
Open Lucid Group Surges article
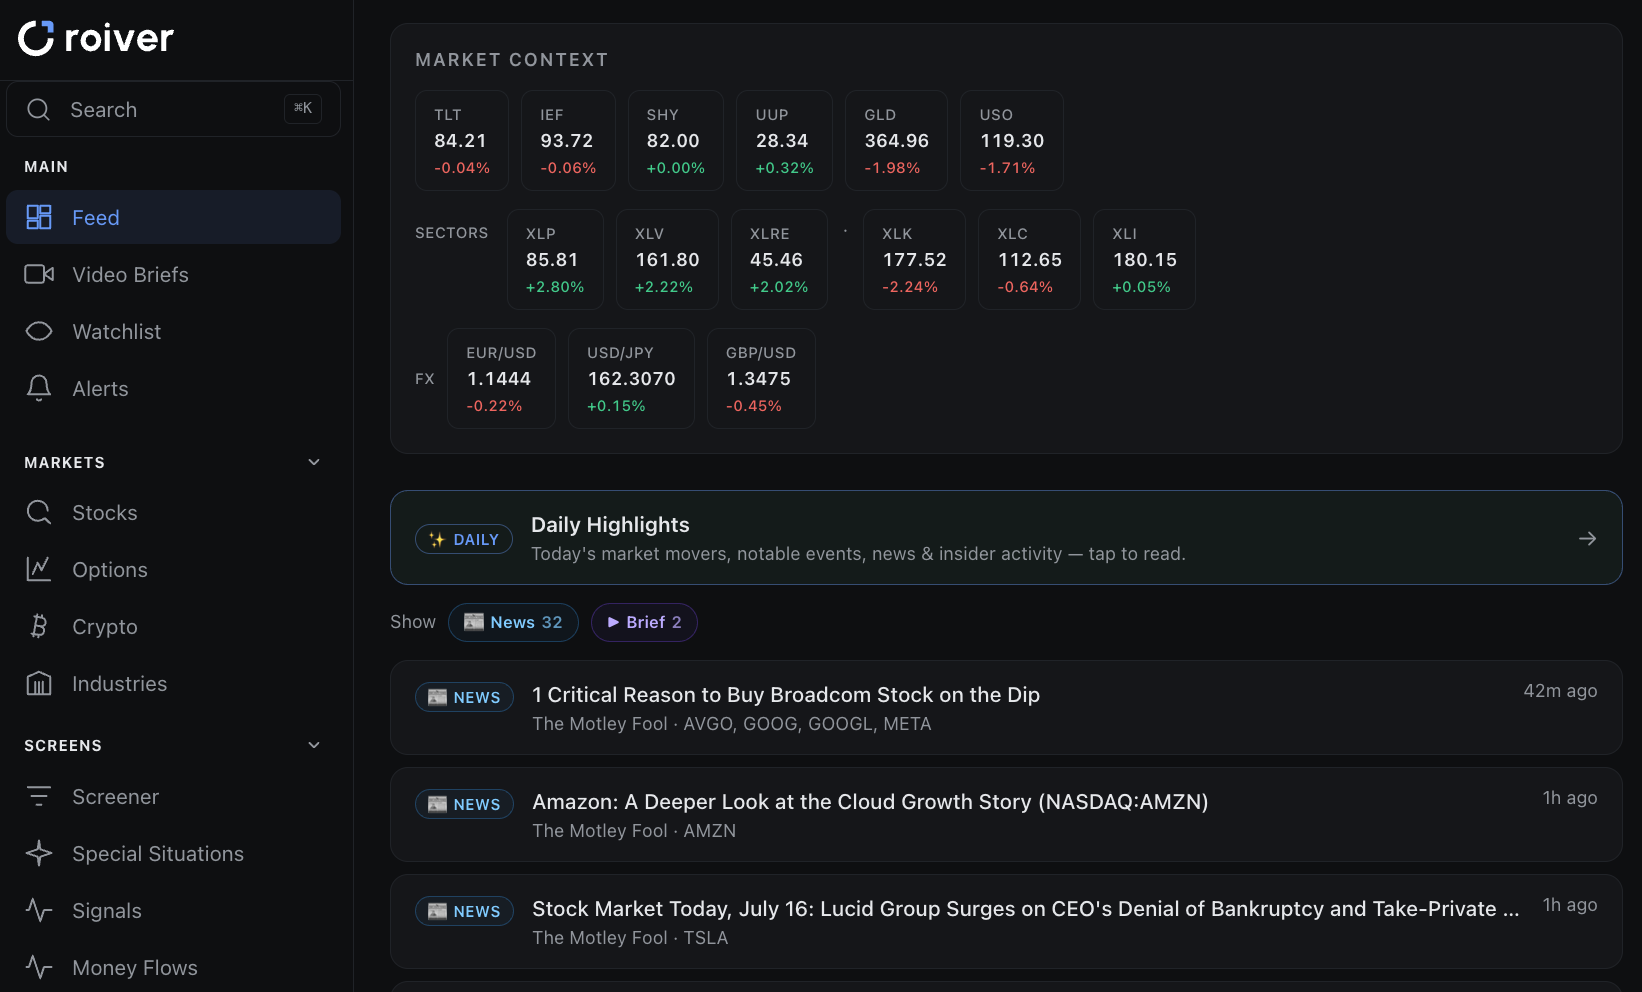tap(1006, 921)
